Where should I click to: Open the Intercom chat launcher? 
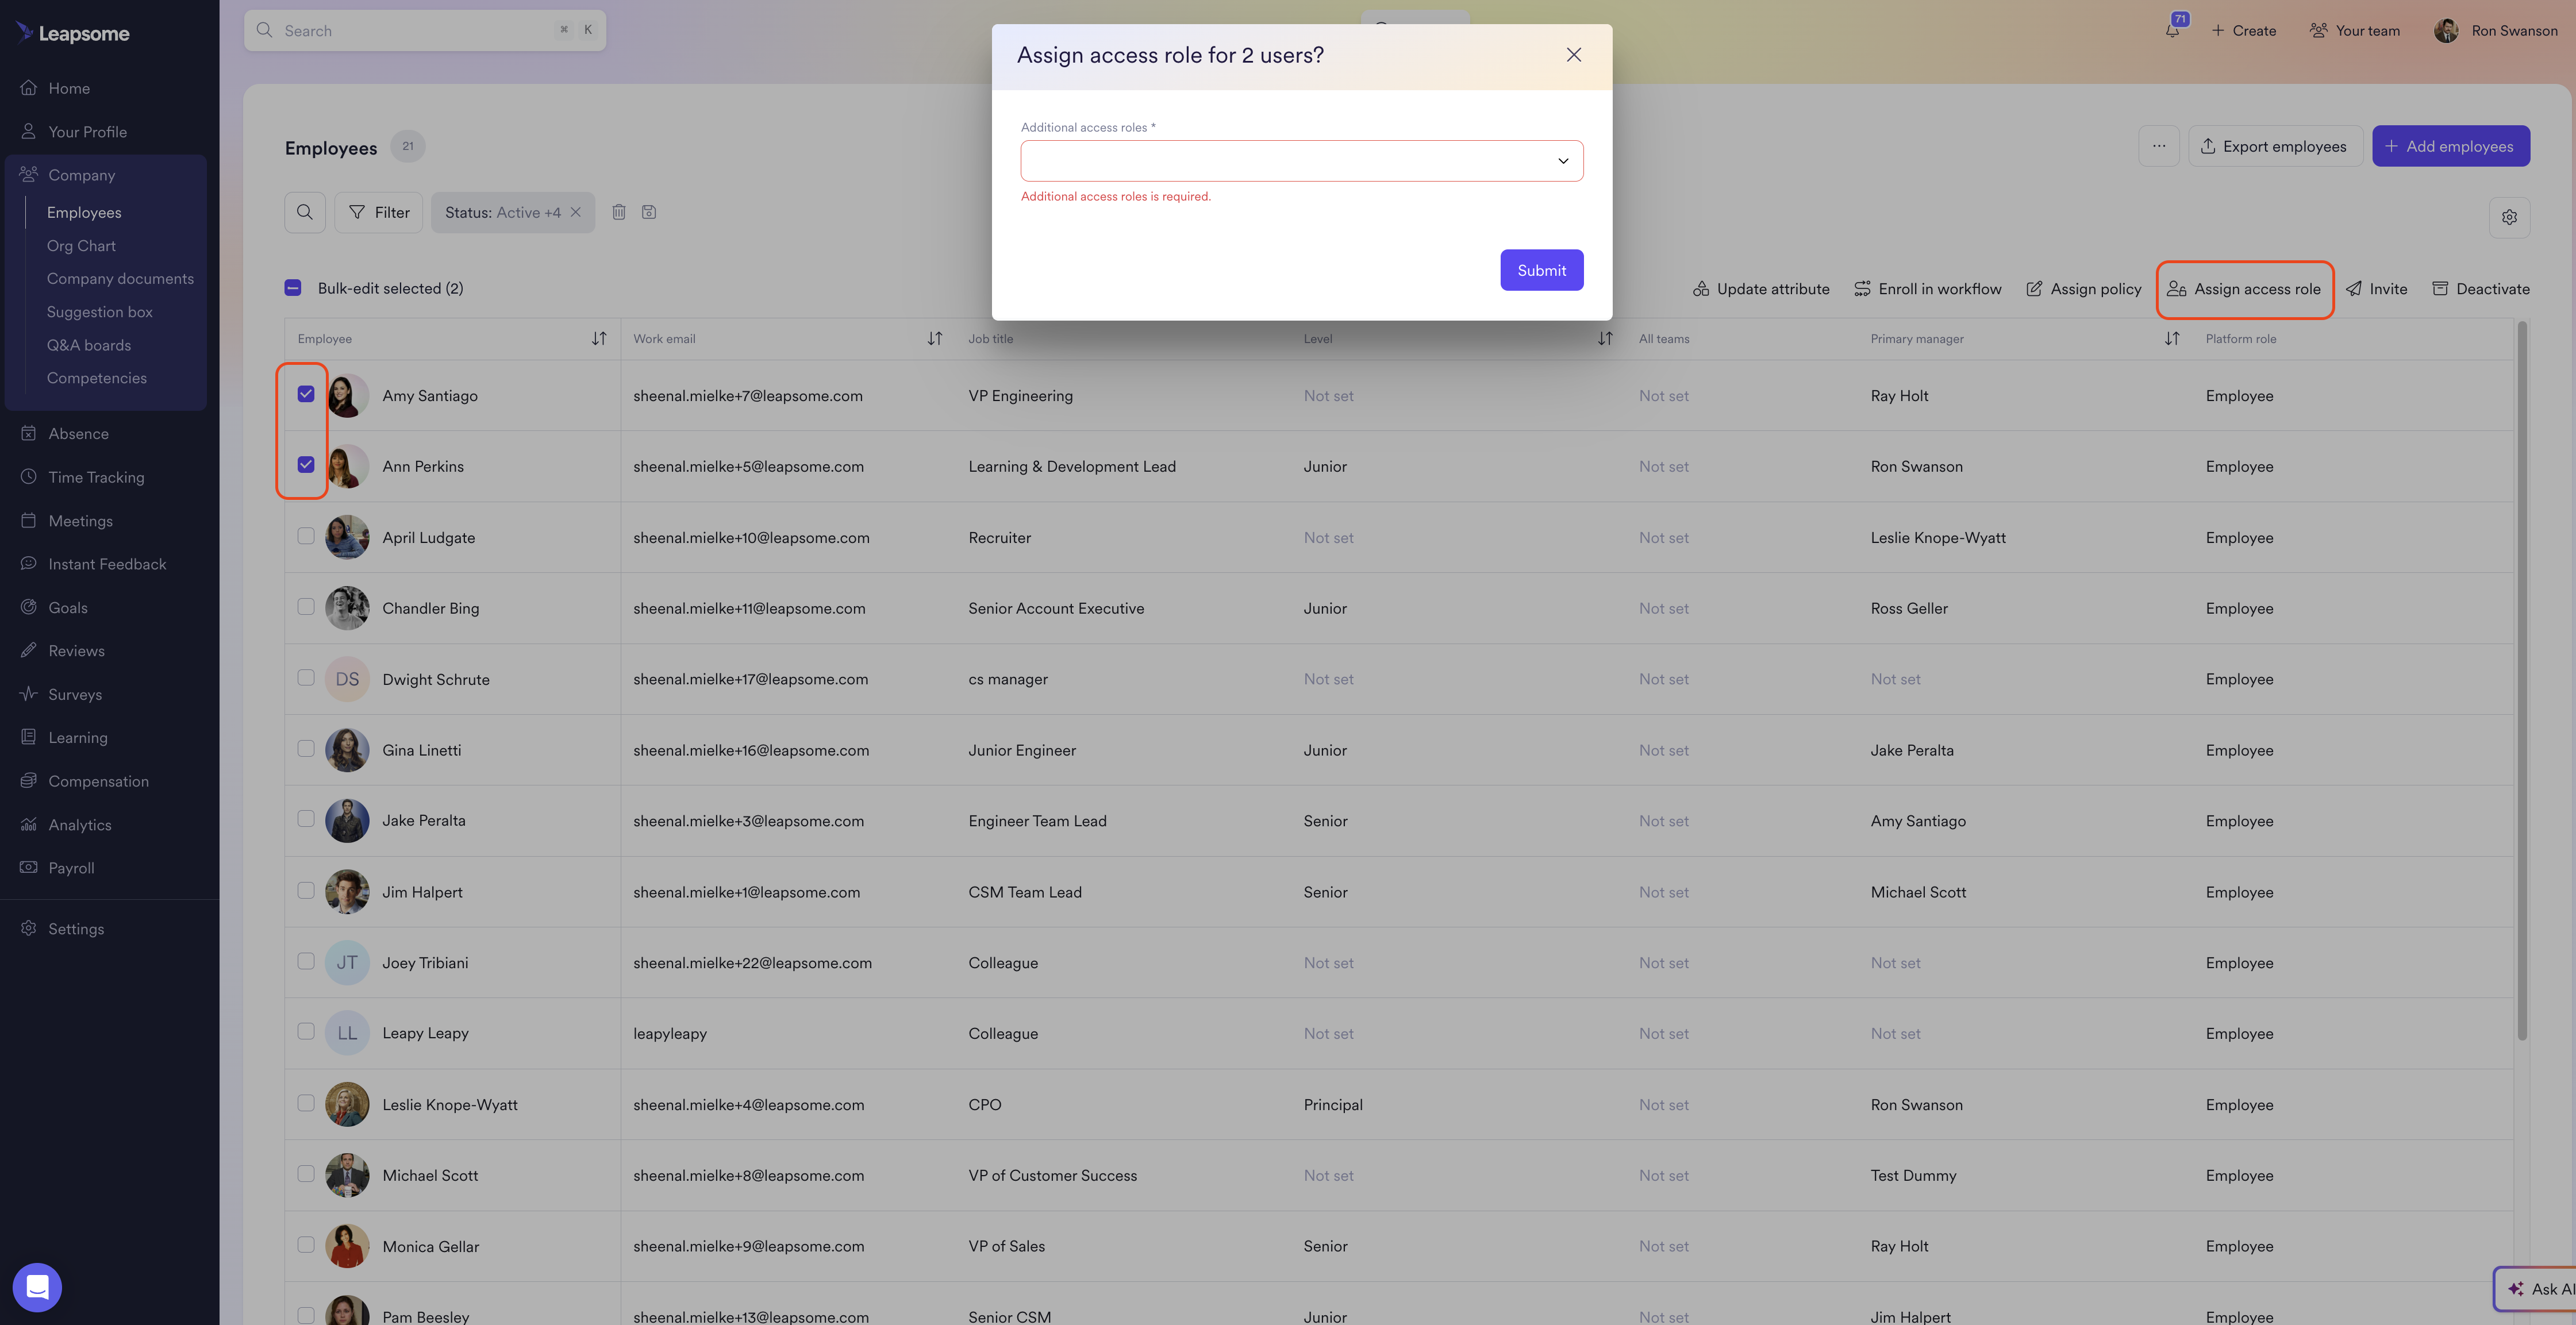pyautogui.click(x=37, y=1287)
